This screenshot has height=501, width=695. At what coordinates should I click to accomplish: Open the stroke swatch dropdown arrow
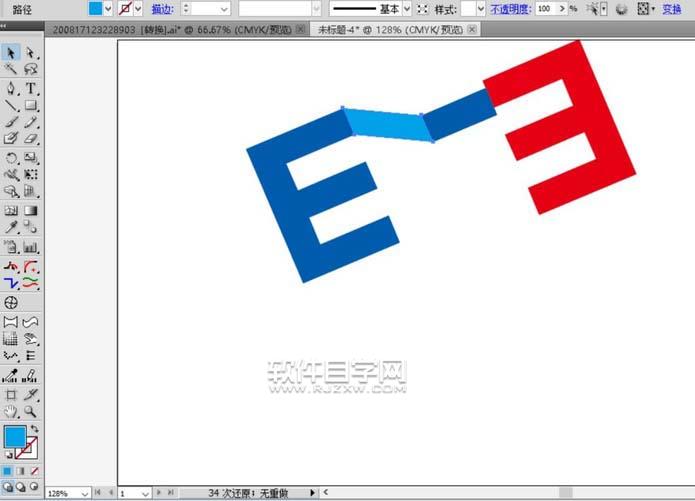138,8
